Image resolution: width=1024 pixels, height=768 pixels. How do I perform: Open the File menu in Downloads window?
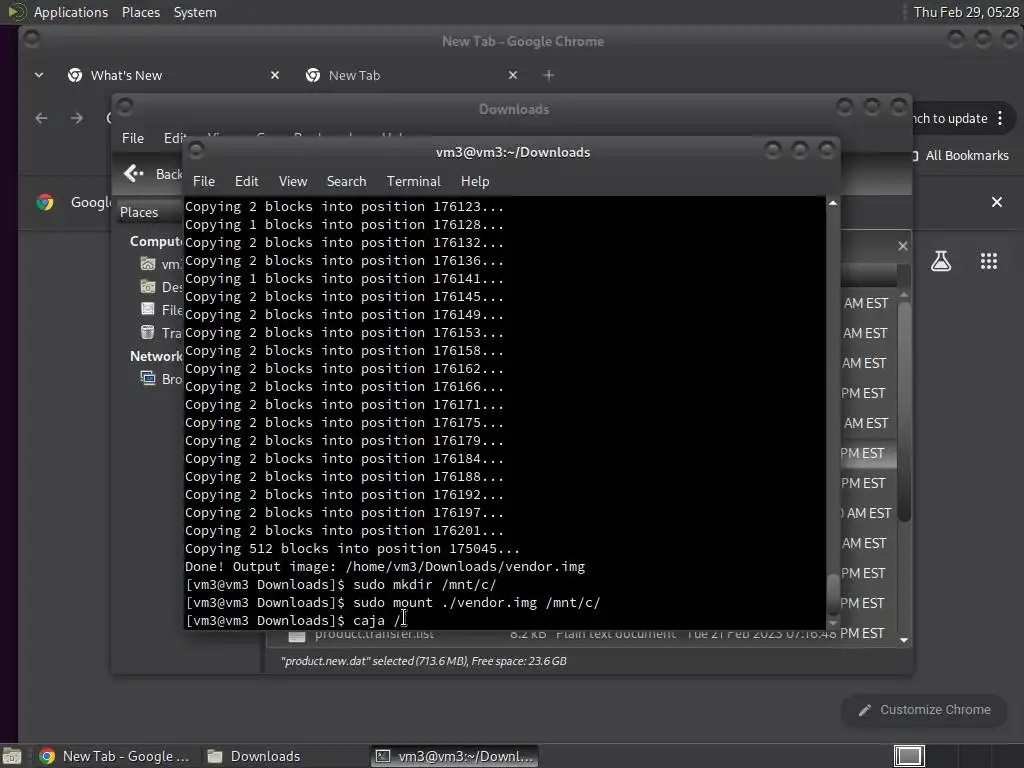[x=133, y=138]
